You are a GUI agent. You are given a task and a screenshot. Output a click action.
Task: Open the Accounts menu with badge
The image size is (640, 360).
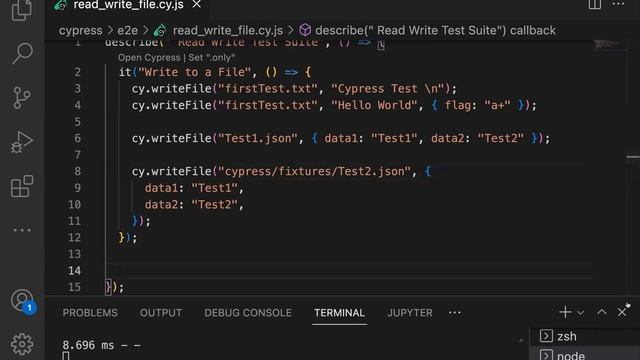22,301
